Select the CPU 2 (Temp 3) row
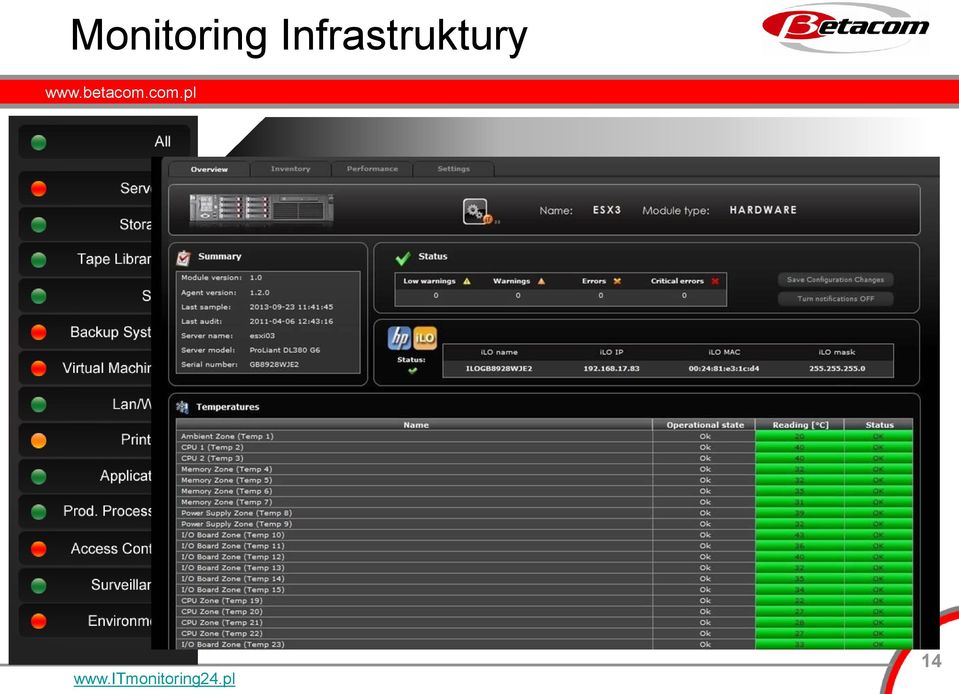 pos(544,459)
